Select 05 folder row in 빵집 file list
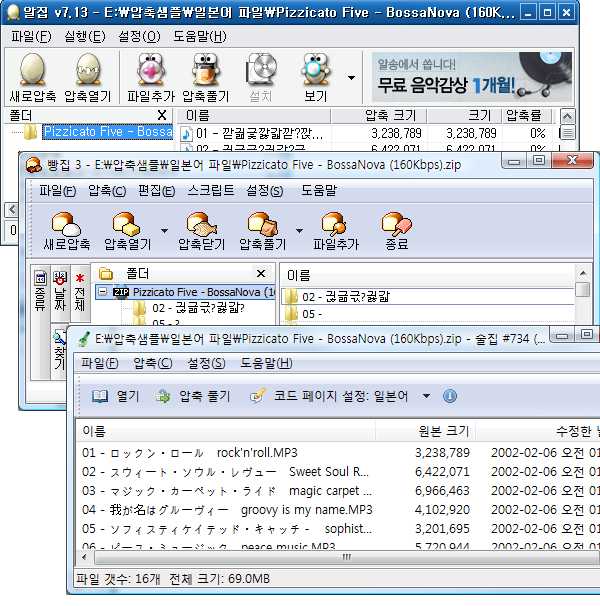 tap(428, 314)
